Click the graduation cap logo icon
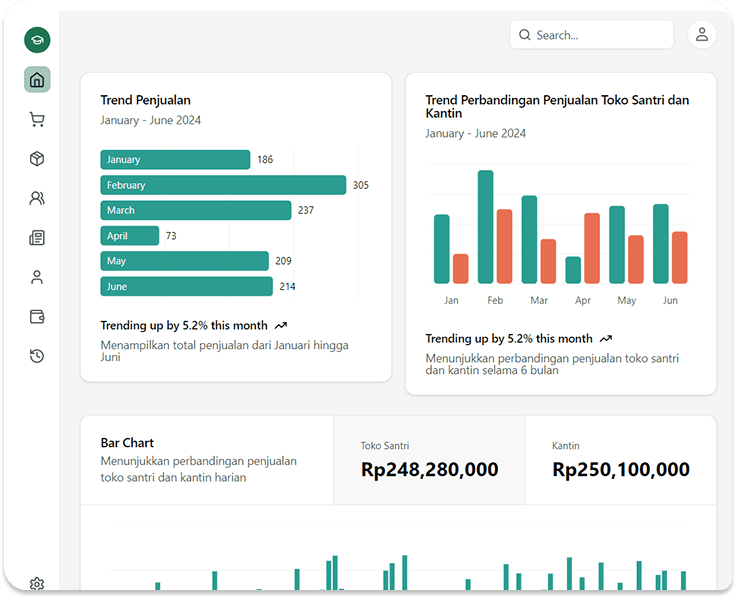The image size is (736, 598). click(x=37, y=40)
